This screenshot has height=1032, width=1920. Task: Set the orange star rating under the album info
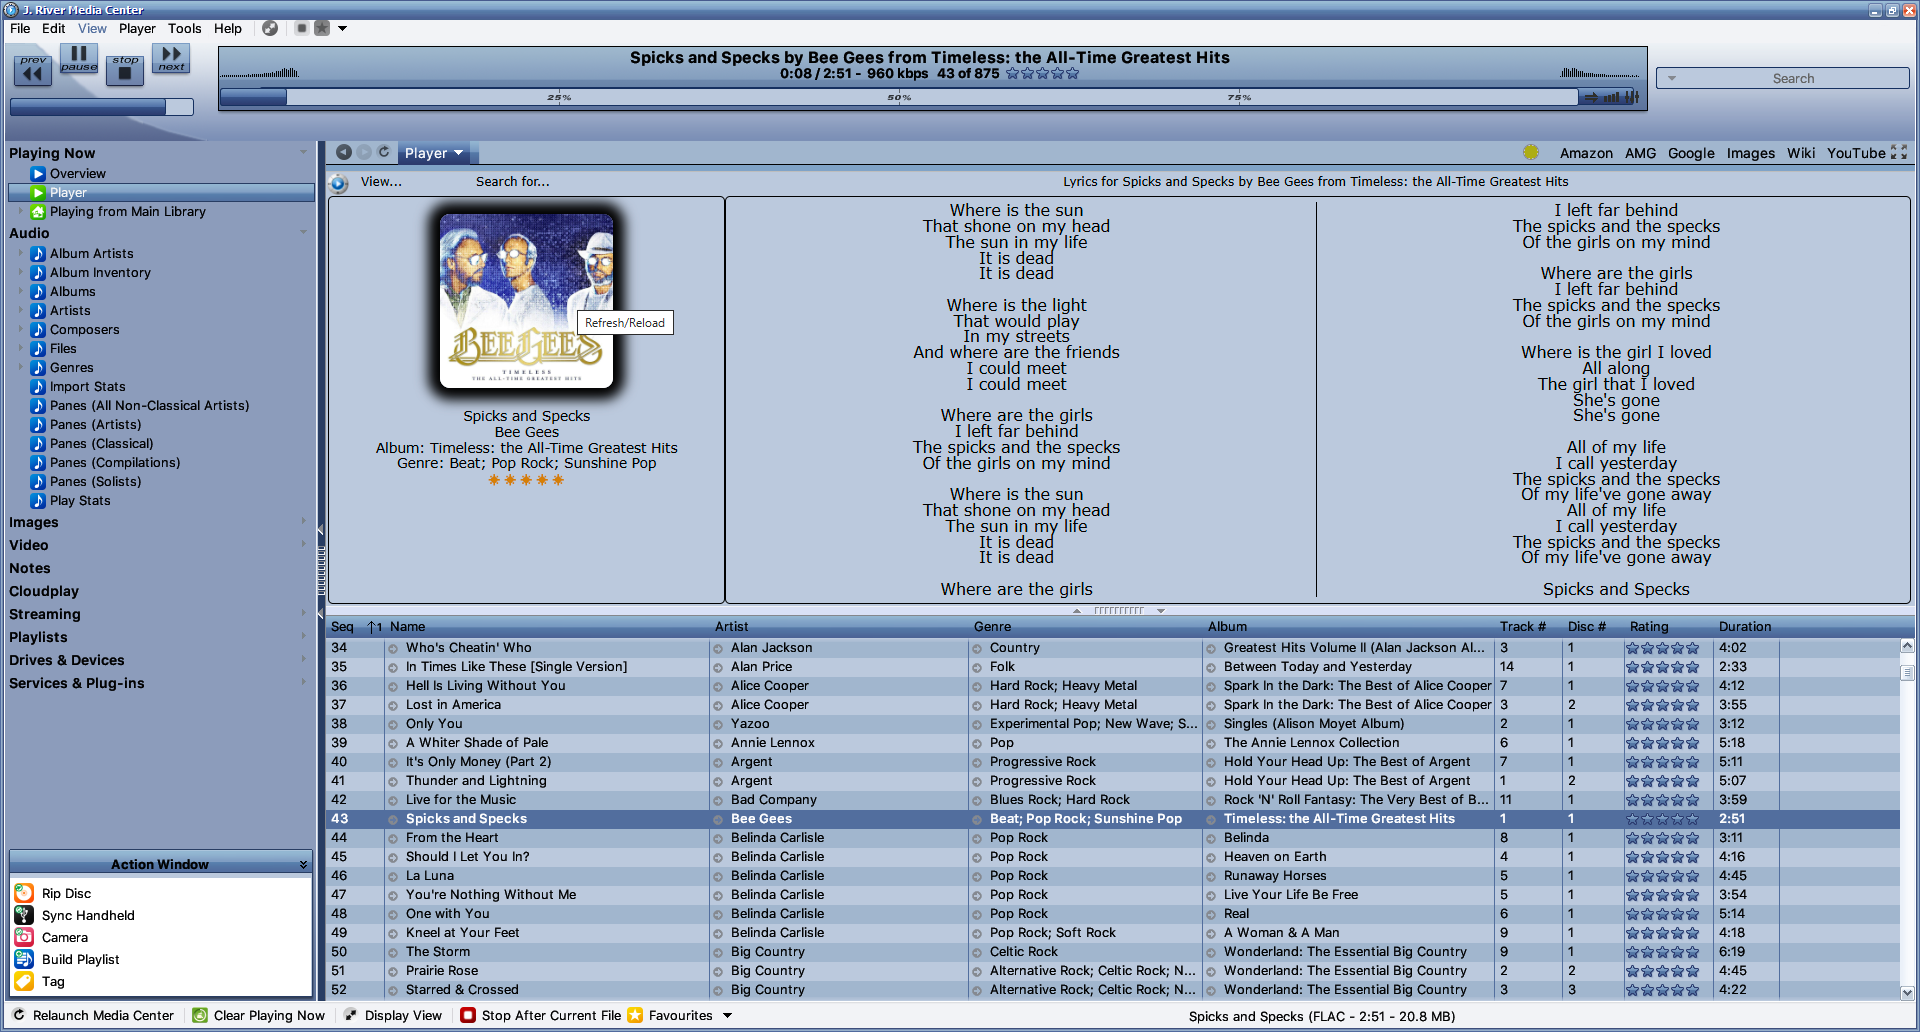point(526,480)
